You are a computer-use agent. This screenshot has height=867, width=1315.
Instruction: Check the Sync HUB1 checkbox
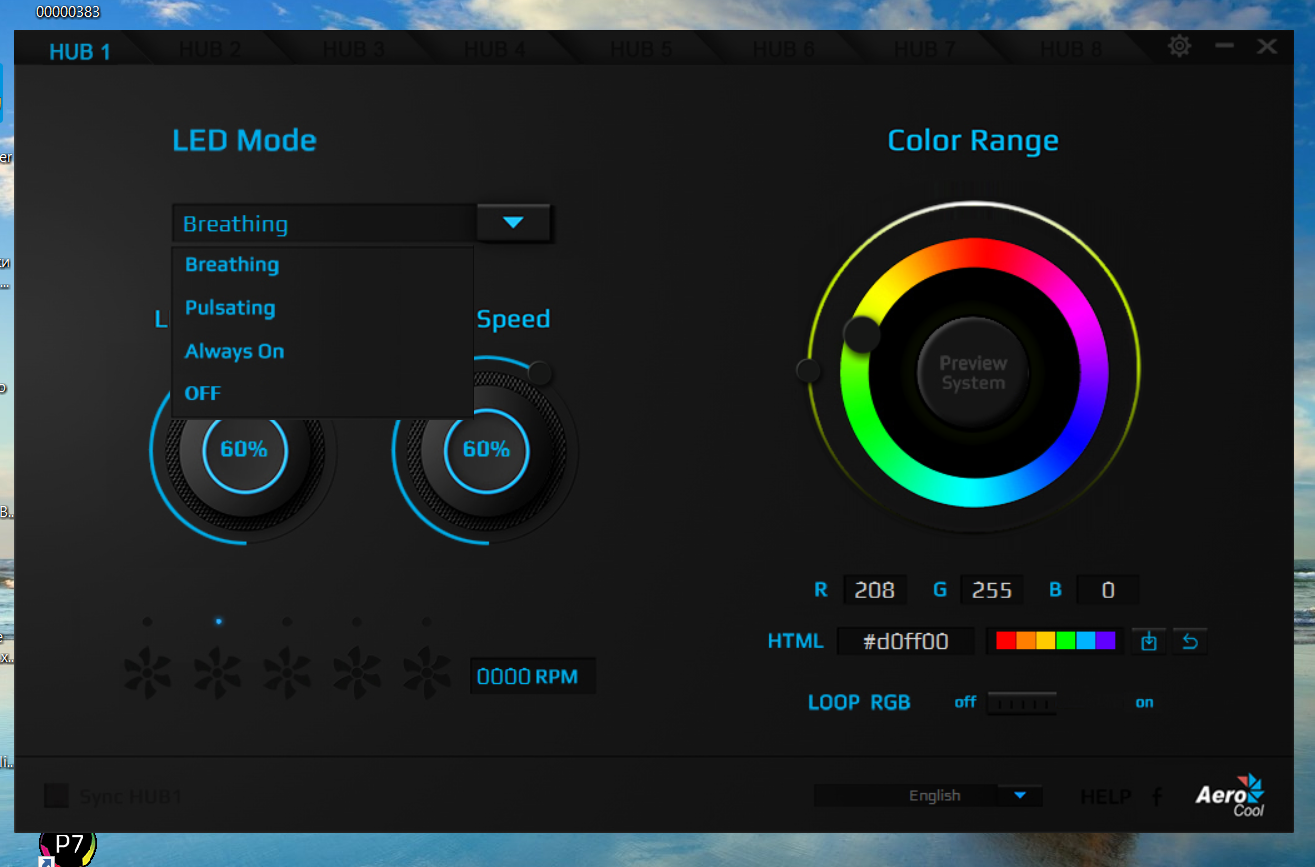[57, 796]
